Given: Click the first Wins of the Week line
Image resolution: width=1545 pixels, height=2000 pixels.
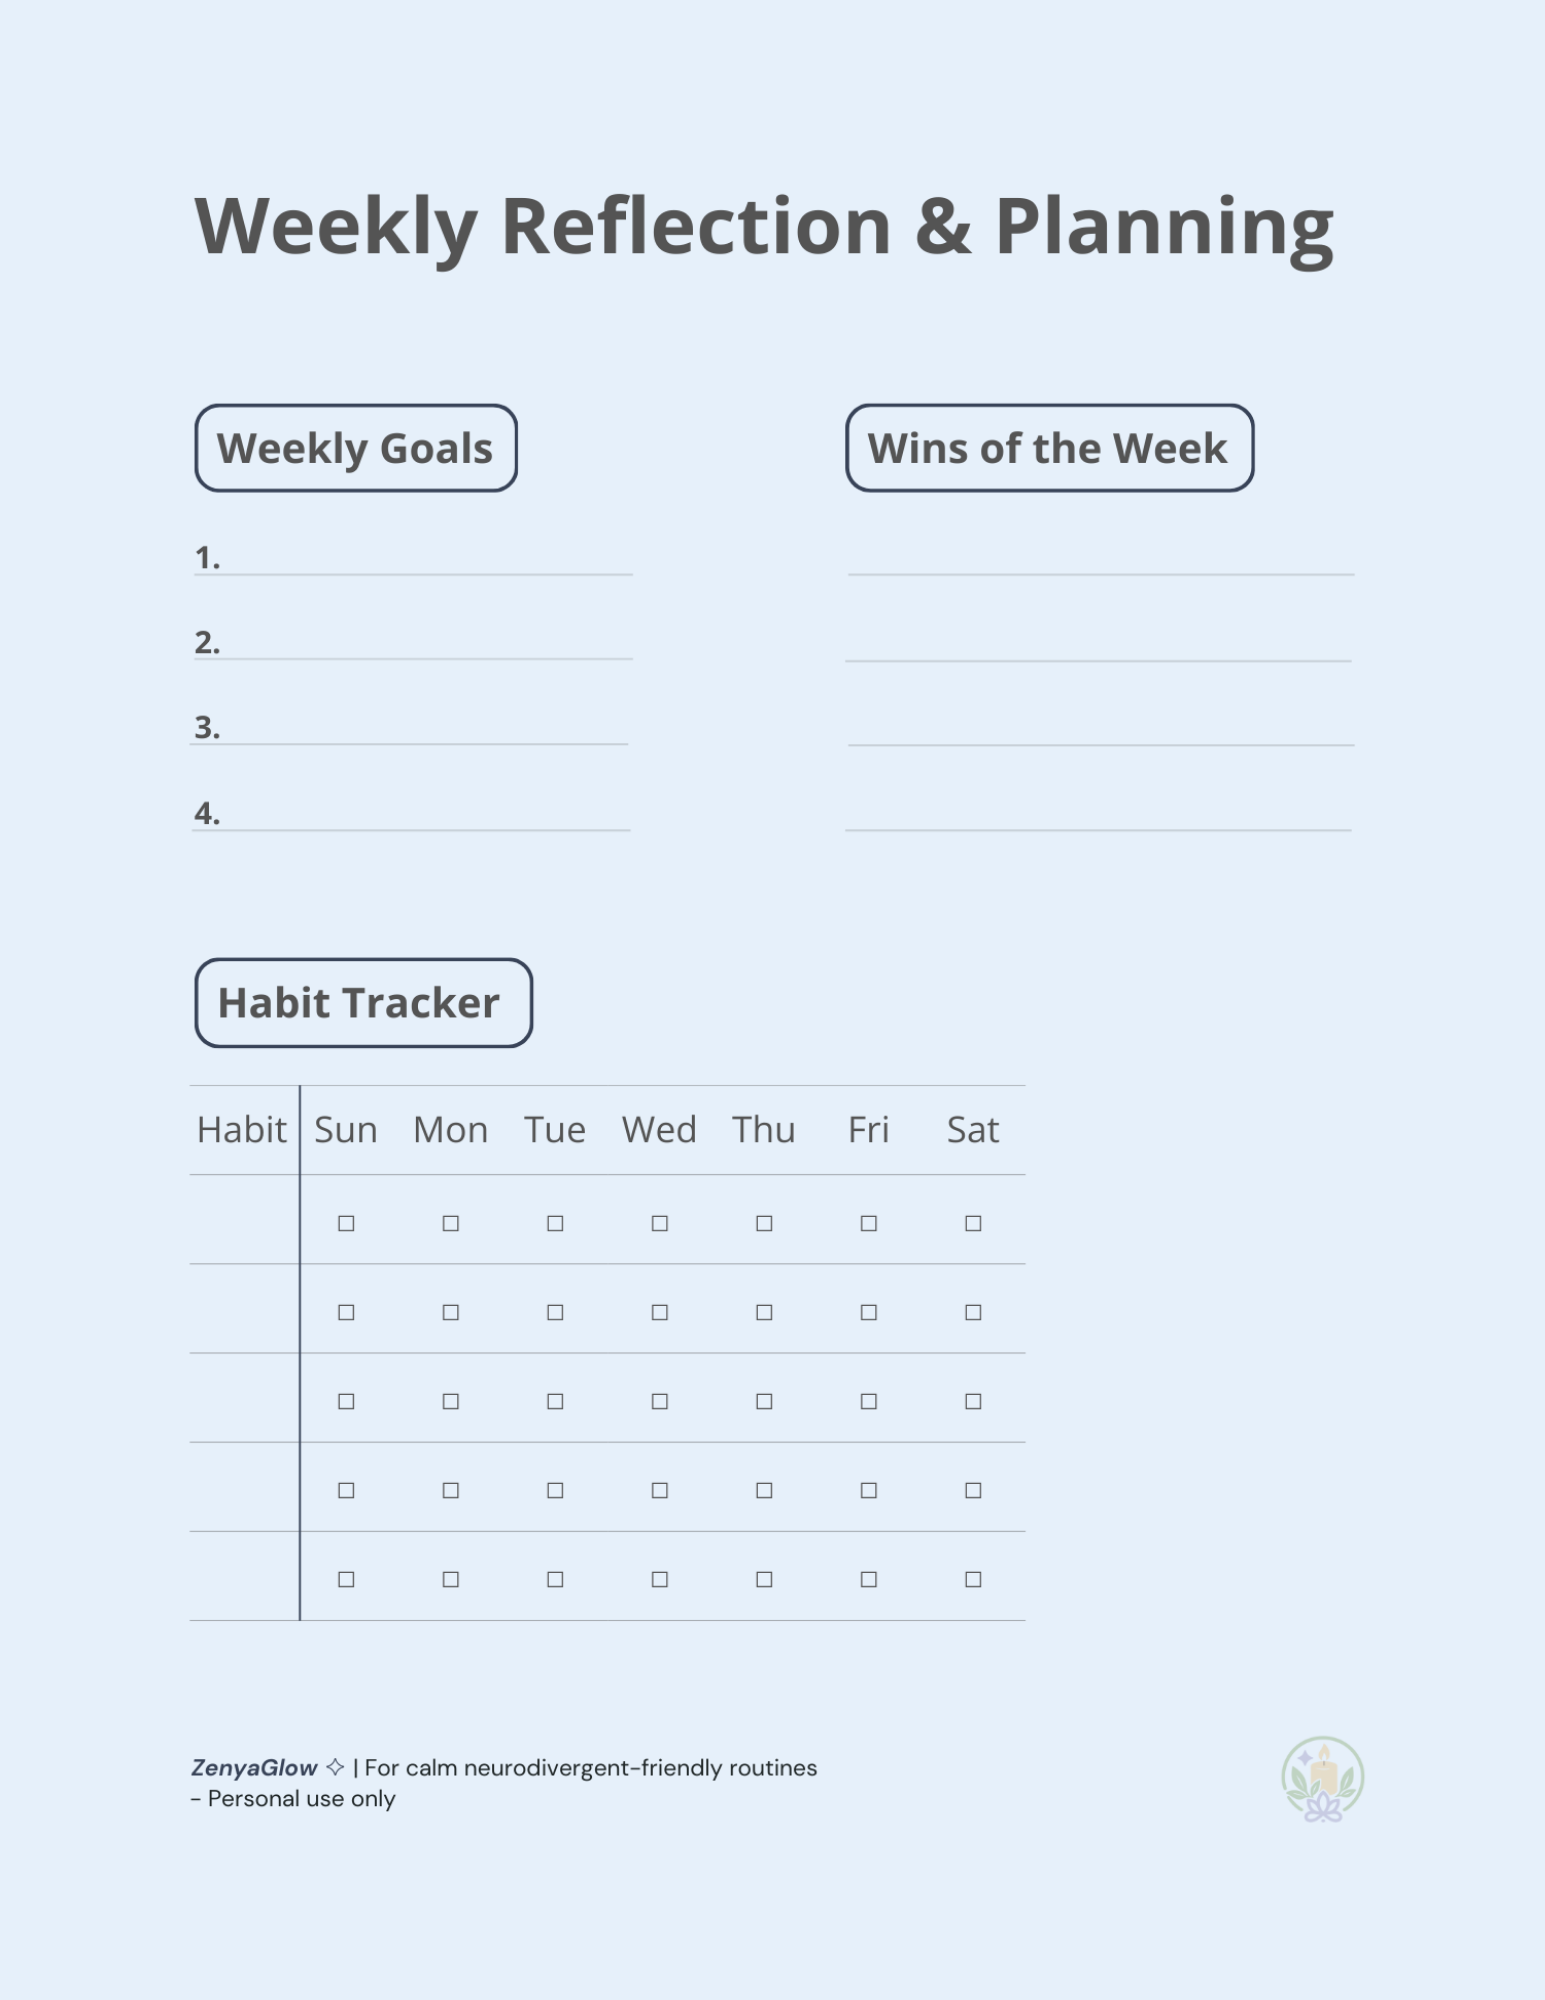Looking at the screenshot, I should [x=1101, y=562].
